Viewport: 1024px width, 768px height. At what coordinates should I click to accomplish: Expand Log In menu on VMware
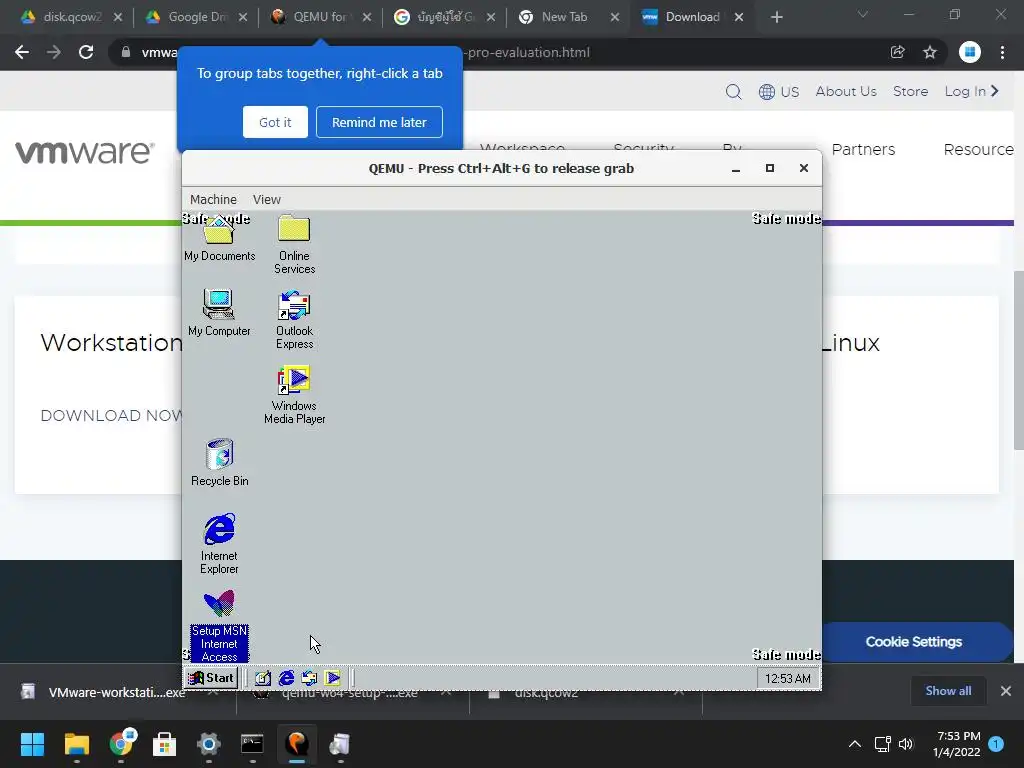point(972,91)
